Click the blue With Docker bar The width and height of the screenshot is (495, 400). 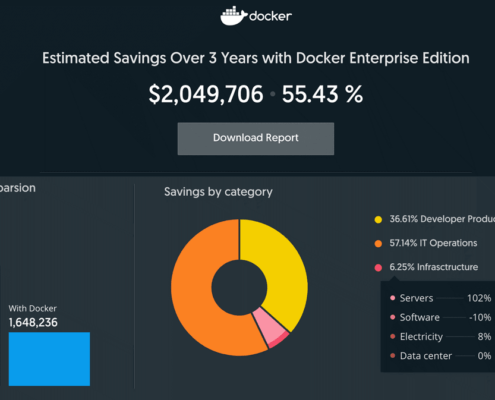pos(49,359)
